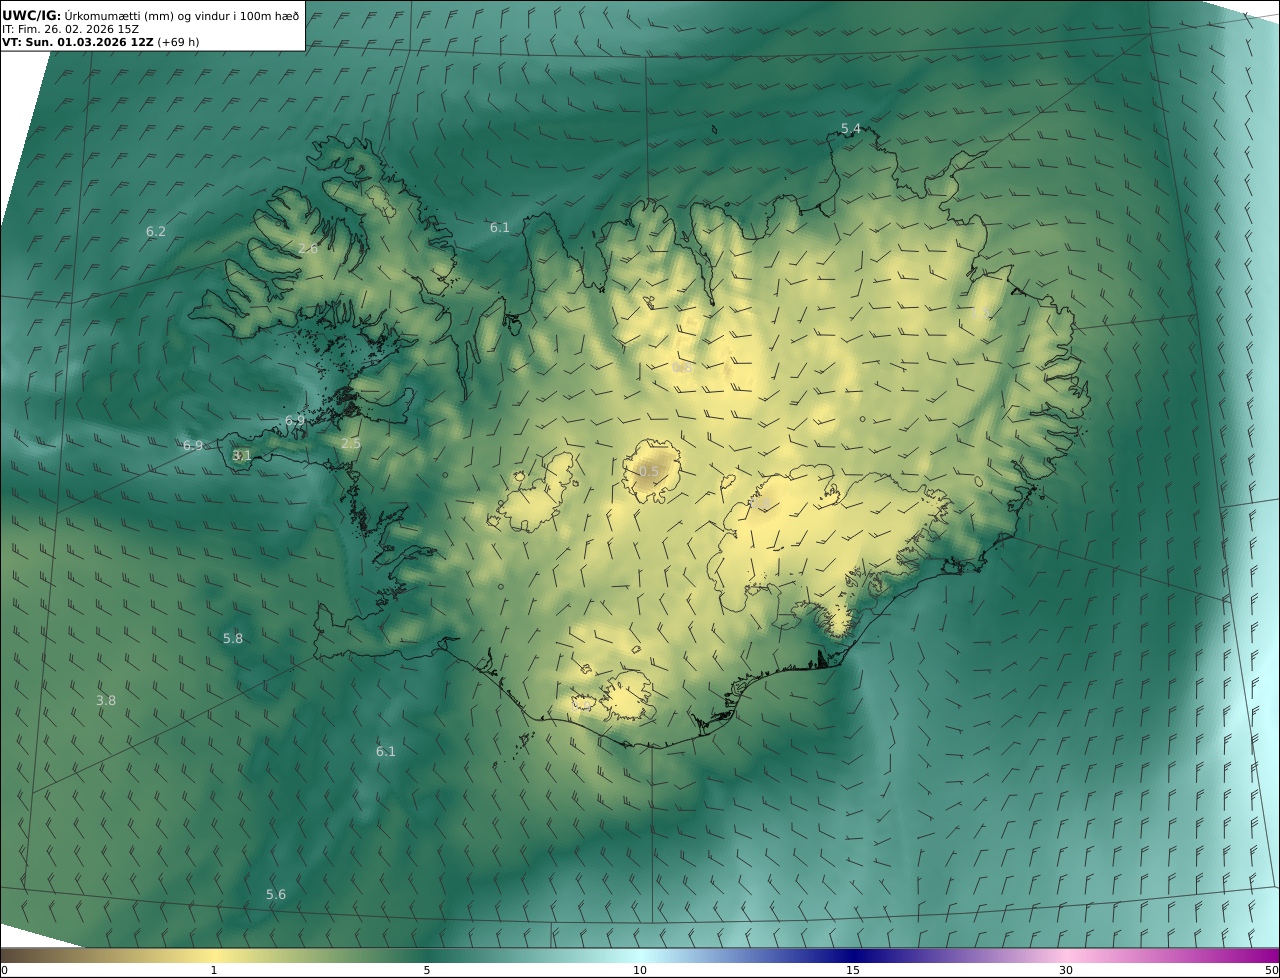The image size is (1280, 978).
Task: Click the 3.1 value label on the map
Action: [242, 456]
